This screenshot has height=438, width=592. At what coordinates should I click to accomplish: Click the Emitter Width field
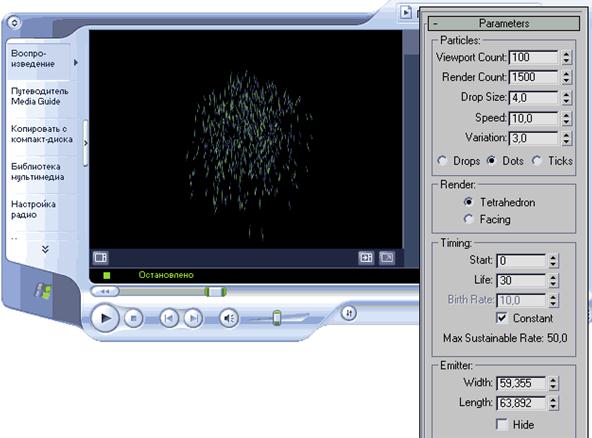(521, 383)
